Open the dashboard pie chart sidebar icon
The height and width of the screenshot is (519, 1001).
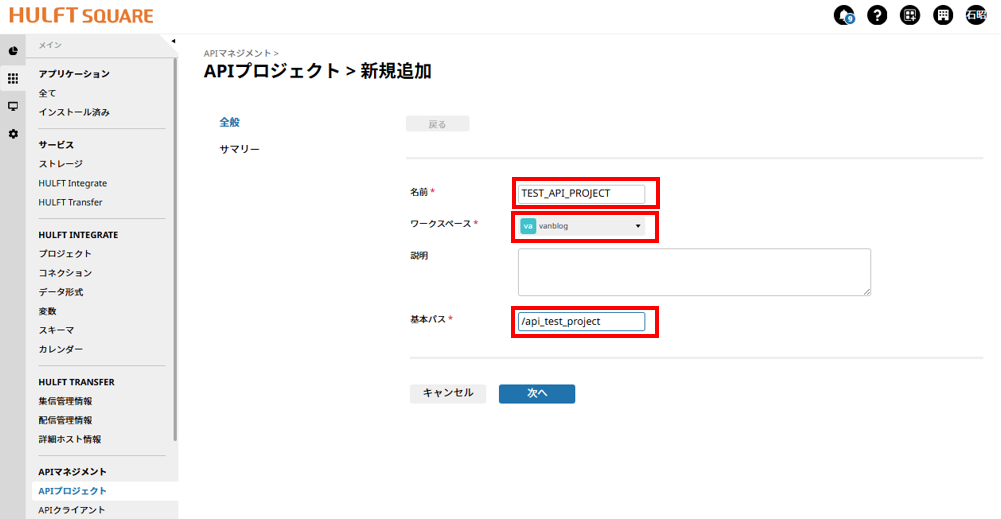click(13, 51)
